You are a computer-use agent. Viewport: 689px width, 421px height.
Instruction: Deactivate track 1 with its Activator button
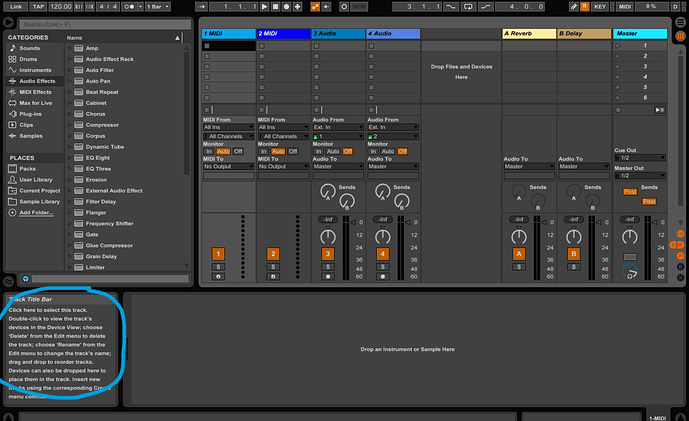click(x=218, y=254)
